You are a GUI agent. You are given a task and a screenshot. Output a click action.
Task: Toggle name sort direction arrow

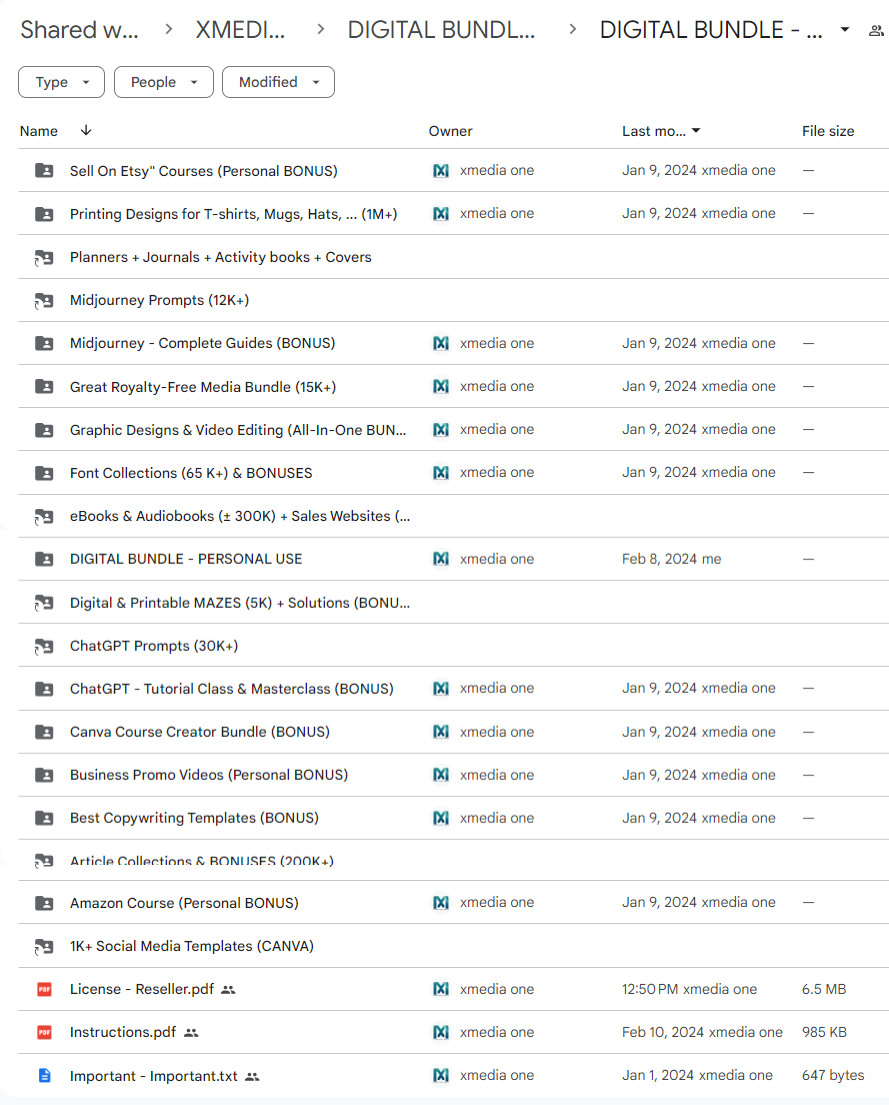tap(86, 131)
